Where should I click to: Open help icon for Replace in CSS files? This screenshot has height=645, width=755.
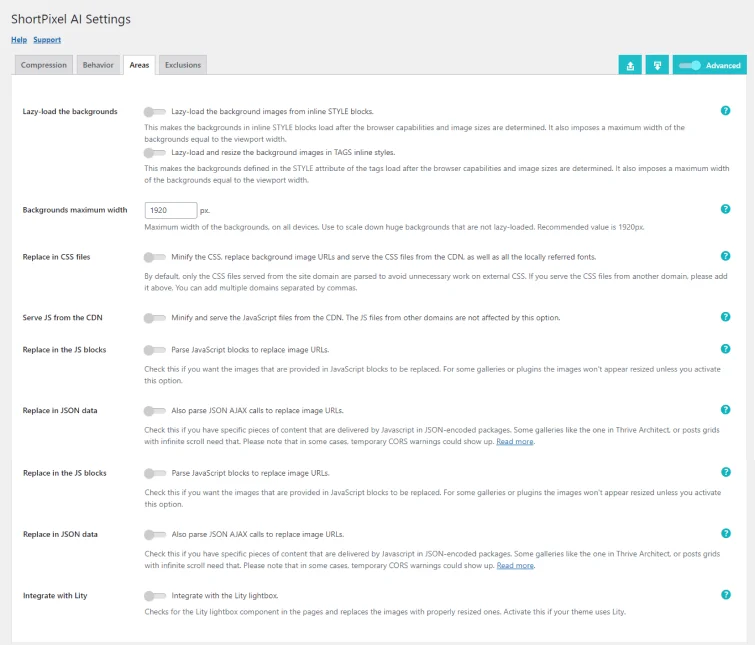pos(725,256)
